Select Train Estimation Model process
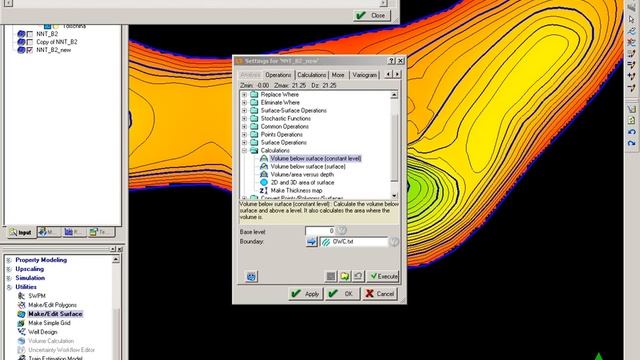This screenshot has width=640, height=360. (x=55, y=358)
